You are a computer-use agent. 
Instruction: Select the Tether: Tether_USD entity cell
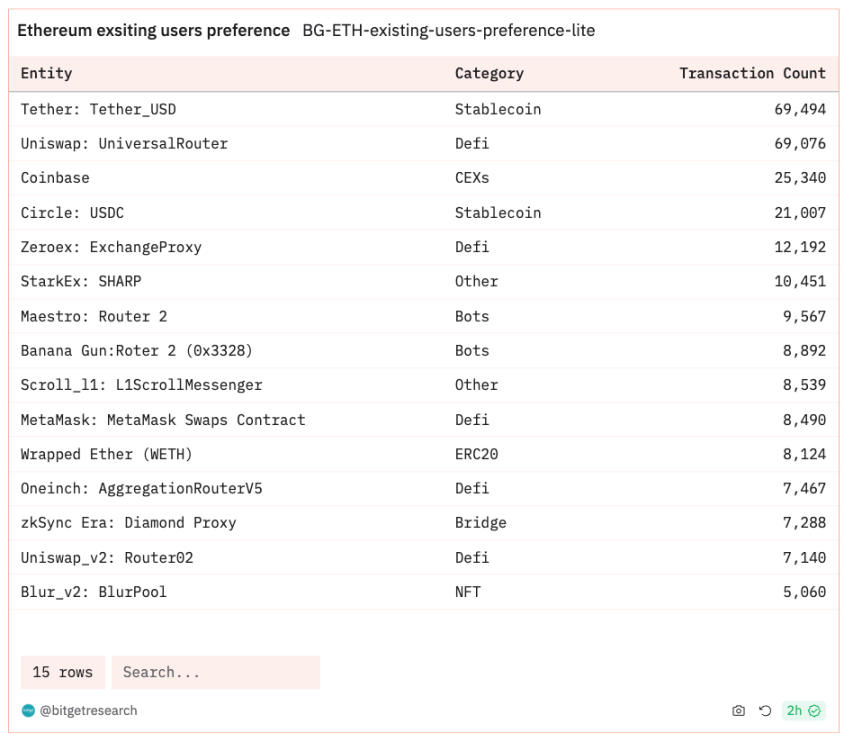click(98, 109)
